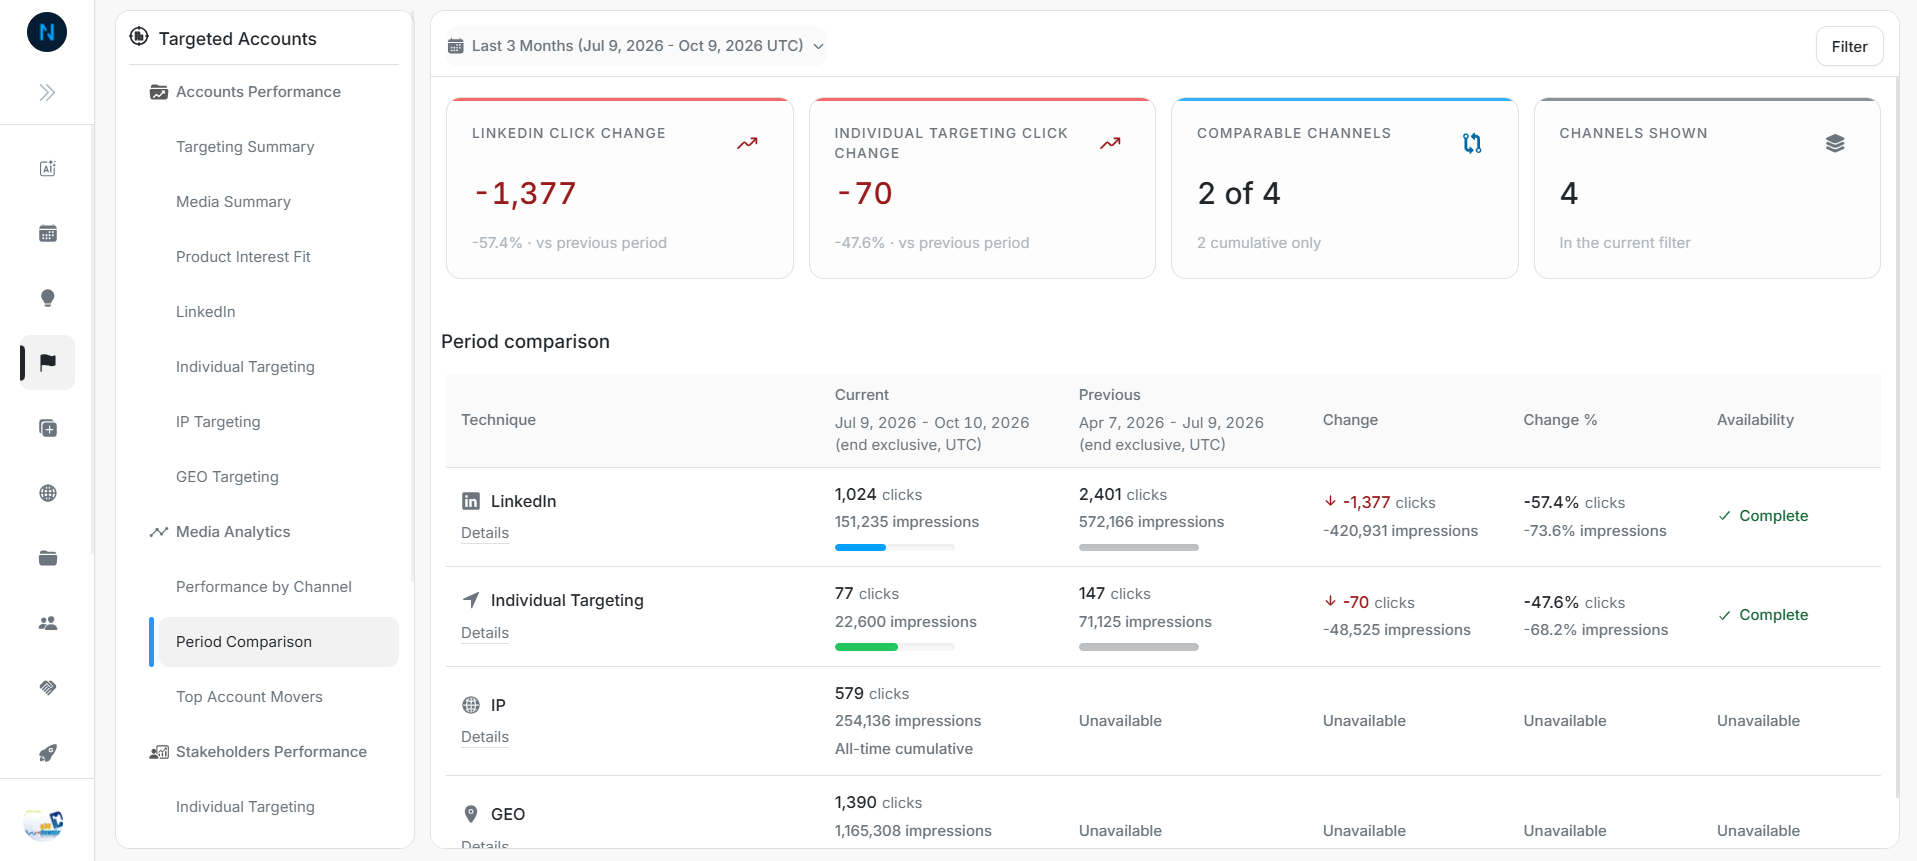Click the rocket icon in left rail
This screenshot has width=1917, height=861.
click(47, 753)
